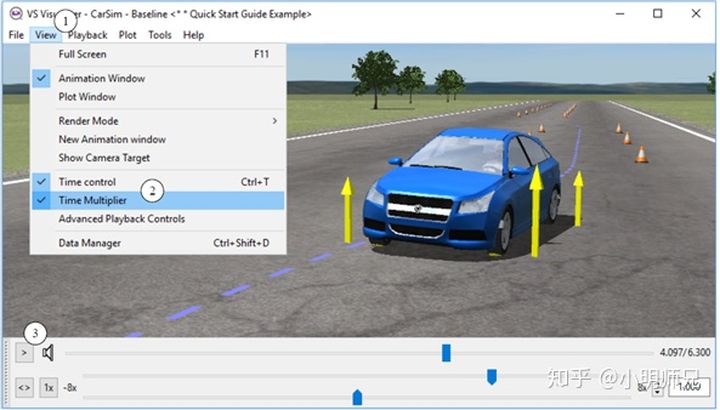The height and width of the screenshot is (410, 720).
Task: Click the timeline position slider handle
Action: click(446, 353)
